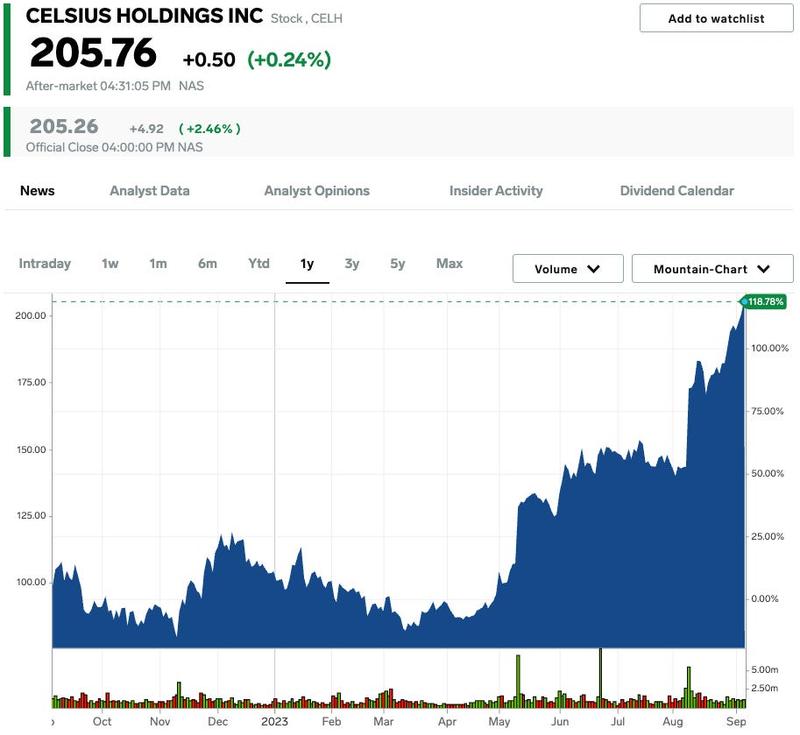Click the Jul label on time axis
Image resolution: width=800 pixels, height=735 pixels.
(x=618, y=722)
